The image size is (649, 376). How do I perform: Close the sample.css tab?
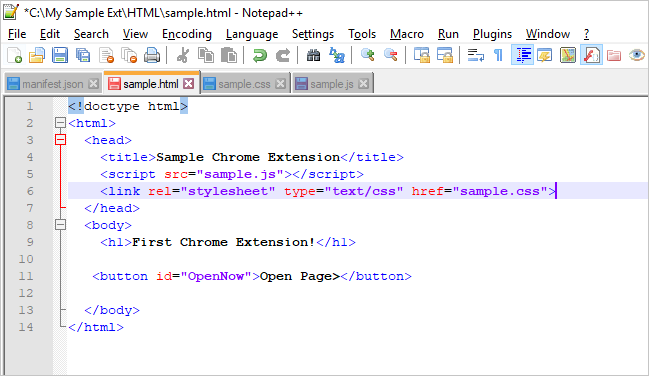click(x=281, y=84)
